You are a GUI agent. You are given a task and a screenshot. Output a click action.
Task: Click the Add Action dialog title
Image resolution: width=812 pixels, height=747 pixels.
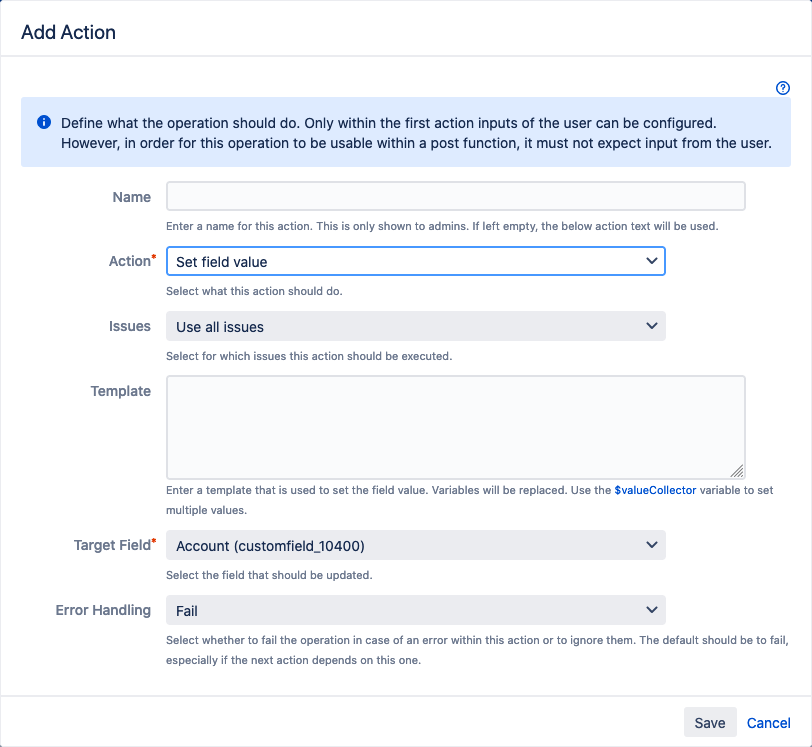tap(68, 32)
